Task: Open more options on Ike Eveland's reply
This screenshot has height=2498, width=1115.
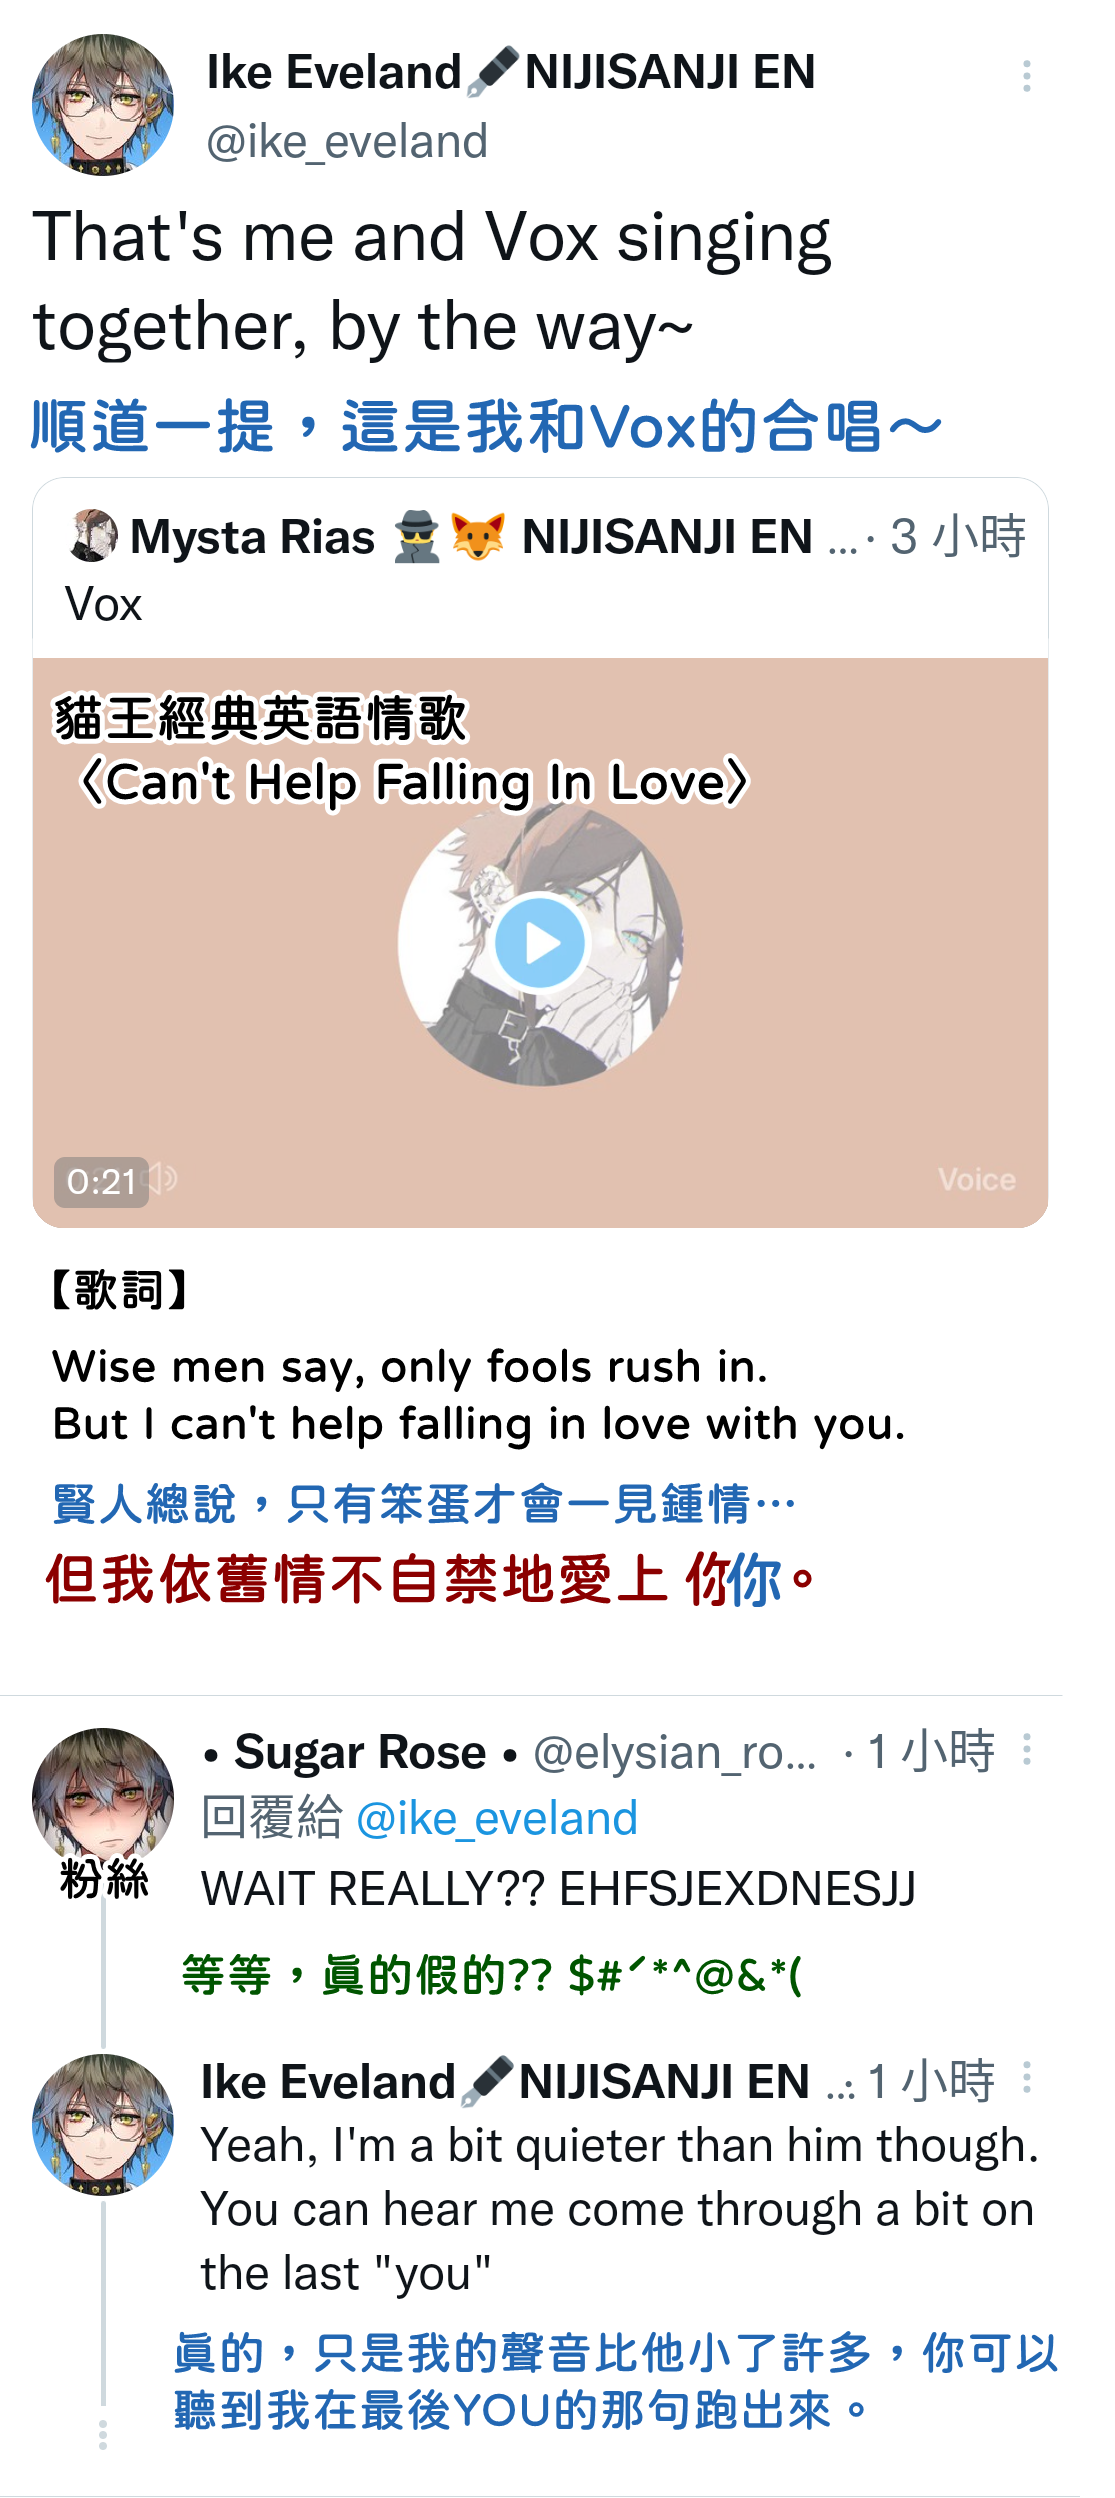Action: (1027, 2077)
